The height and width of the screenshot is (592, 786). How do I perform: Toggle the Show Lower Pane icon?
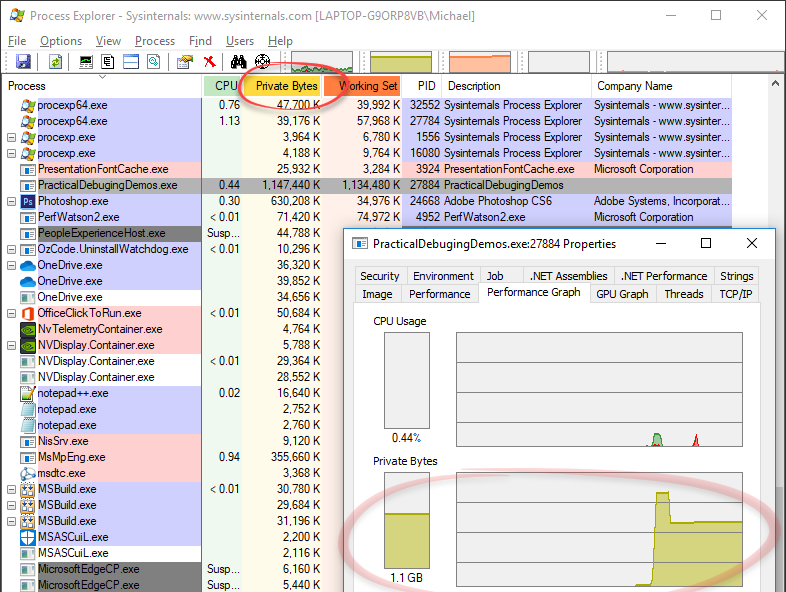click(131, 62)
